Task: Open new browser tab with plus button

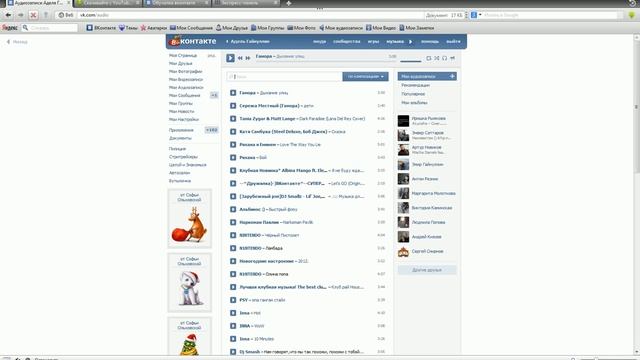Action: 289,3
